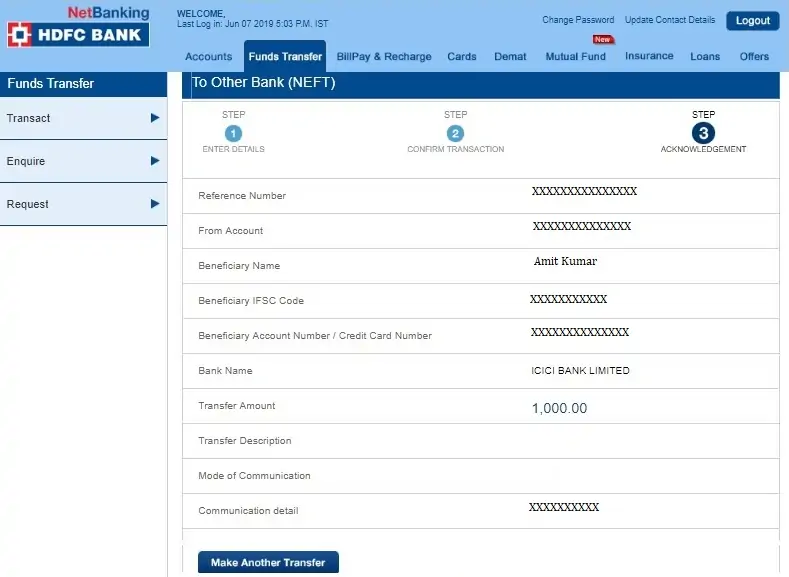Click Make Another Transfer button
Viewport: 789px width, 577px height.
click(x=268, y=562)
